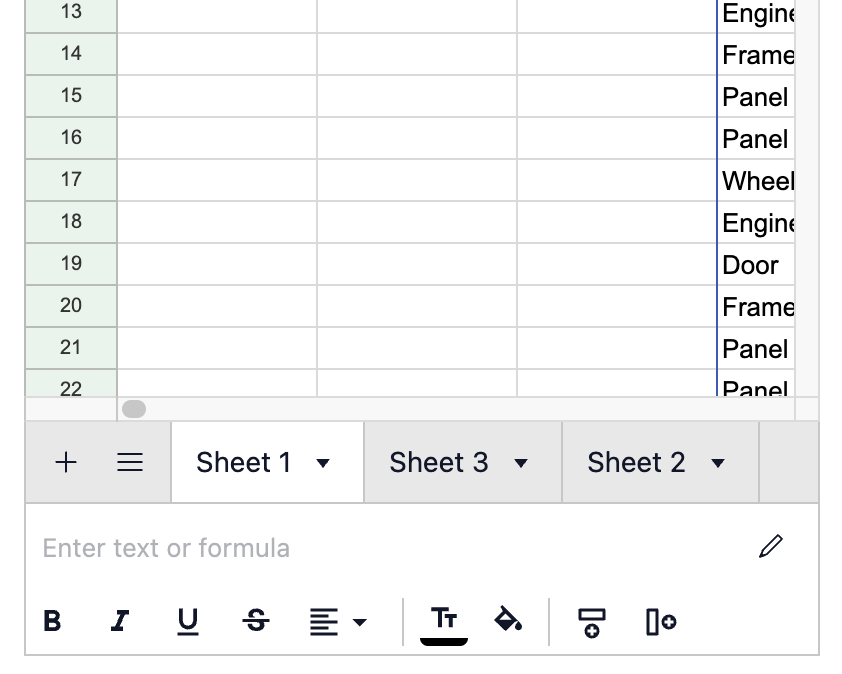Select row 17 header
This screenshot has width=842, height=674.
[71, 180]
